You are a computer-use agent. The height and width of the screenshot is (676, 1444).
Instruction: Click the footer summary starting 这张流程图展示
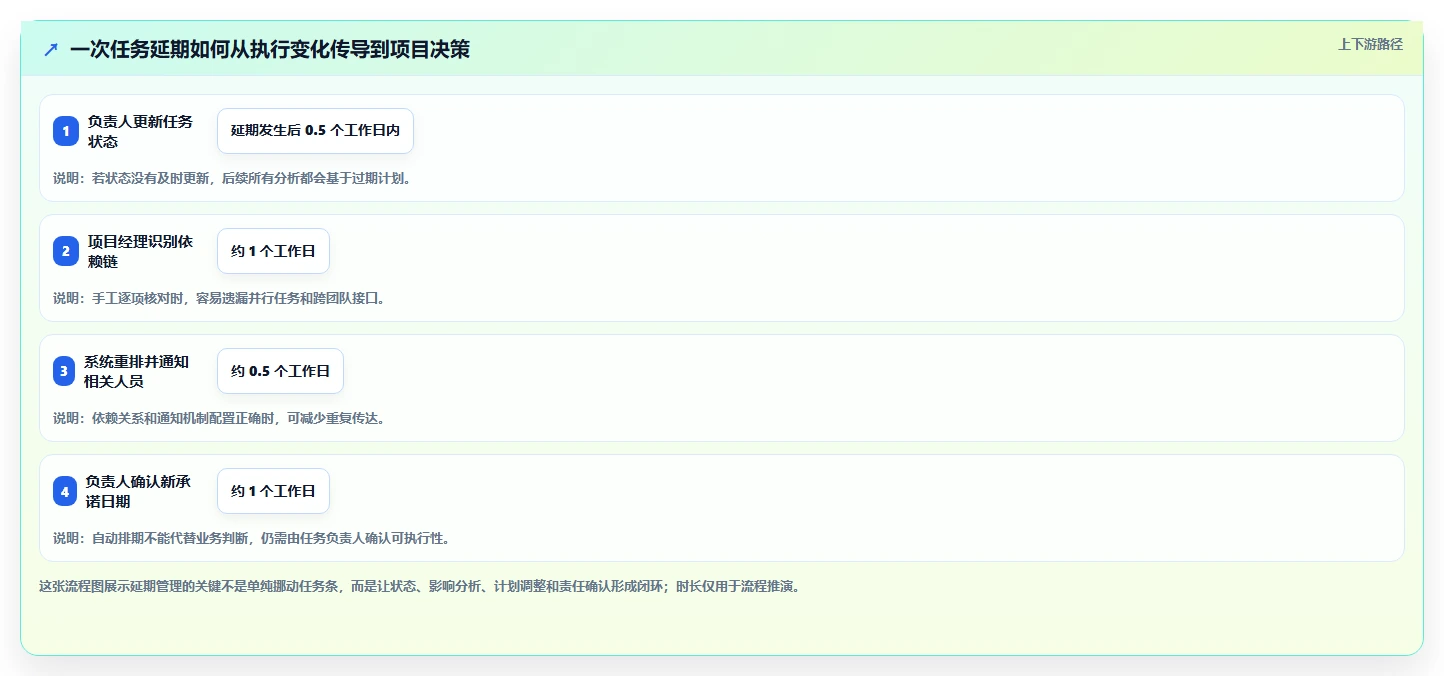point(419,586)
